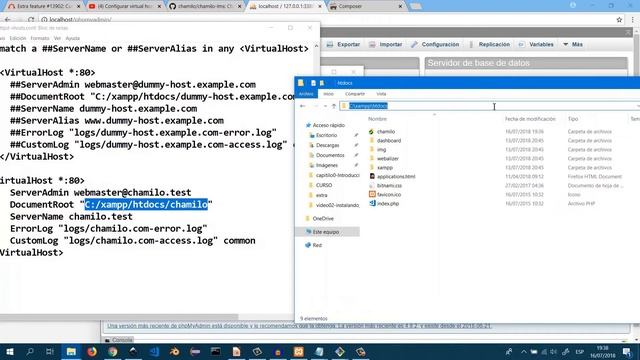Select the favicon.ico file
Screen dimensions: 640x360
[389, 194]
